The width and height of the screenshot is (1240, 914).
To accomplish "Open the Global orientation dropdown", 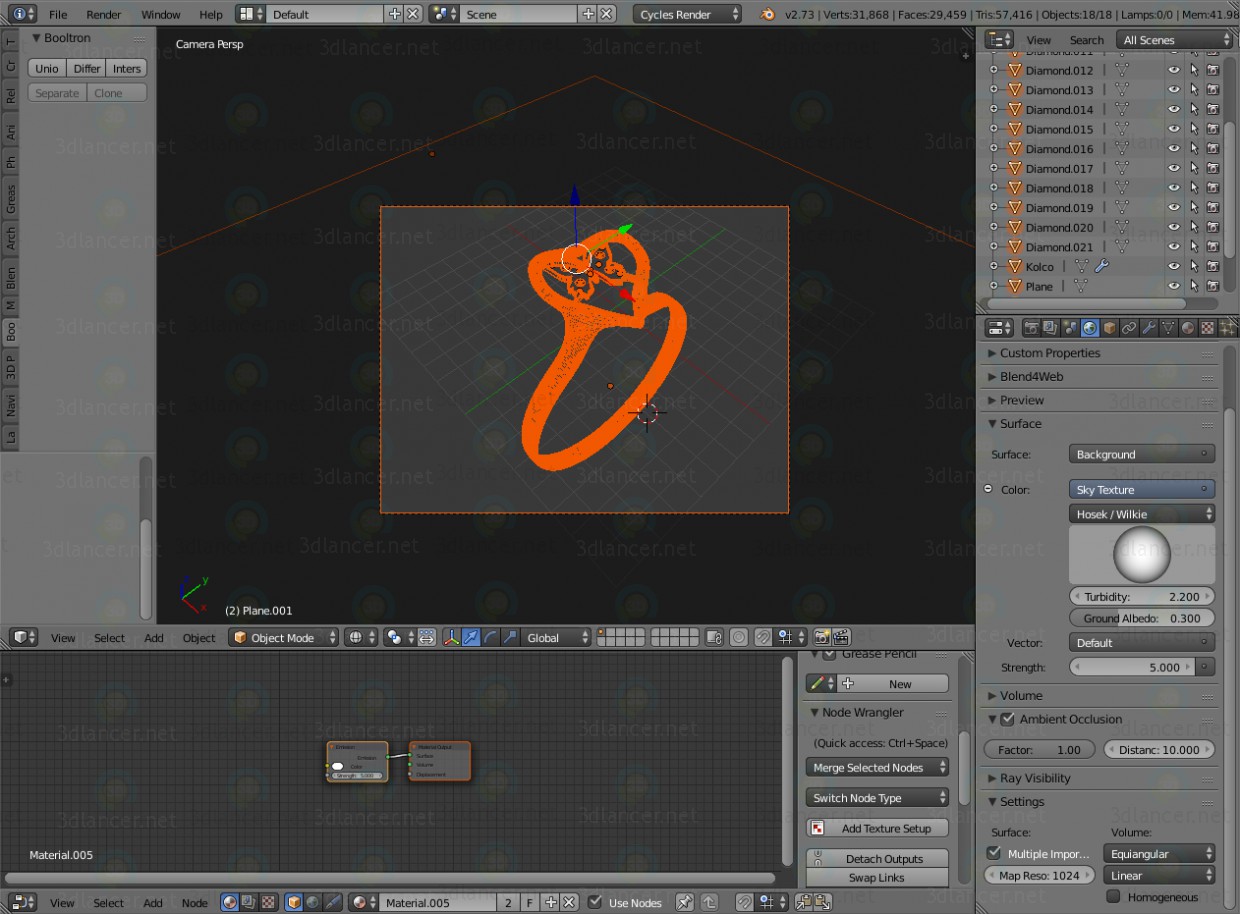I will click(556, 638).
